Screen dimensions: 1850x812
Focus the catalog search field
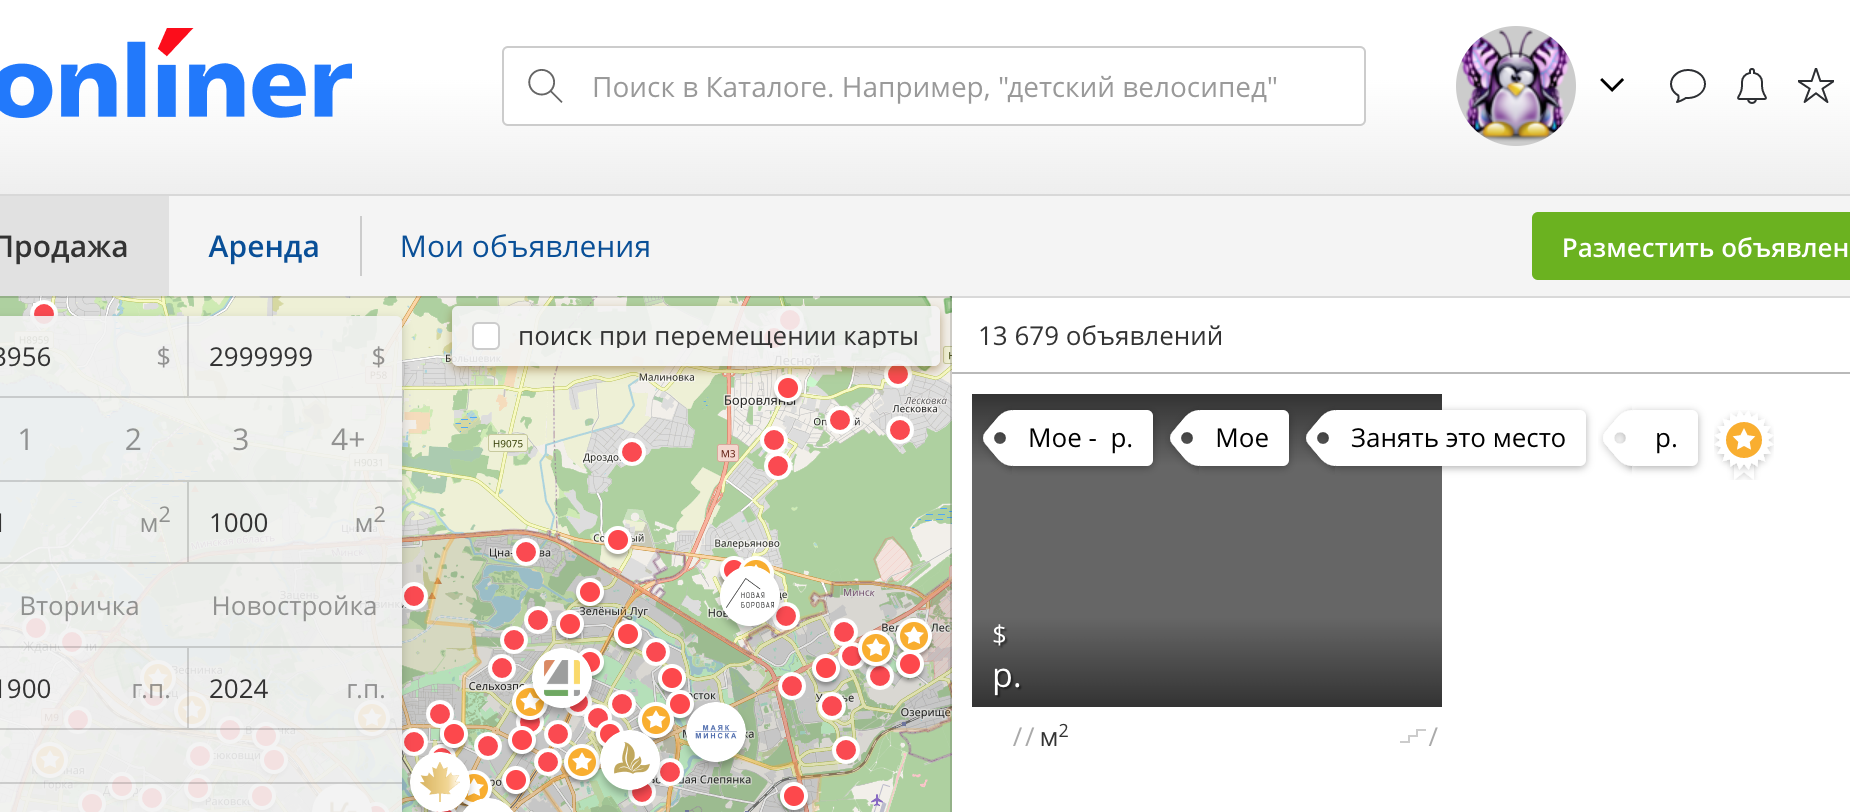(x=933, y=86)
